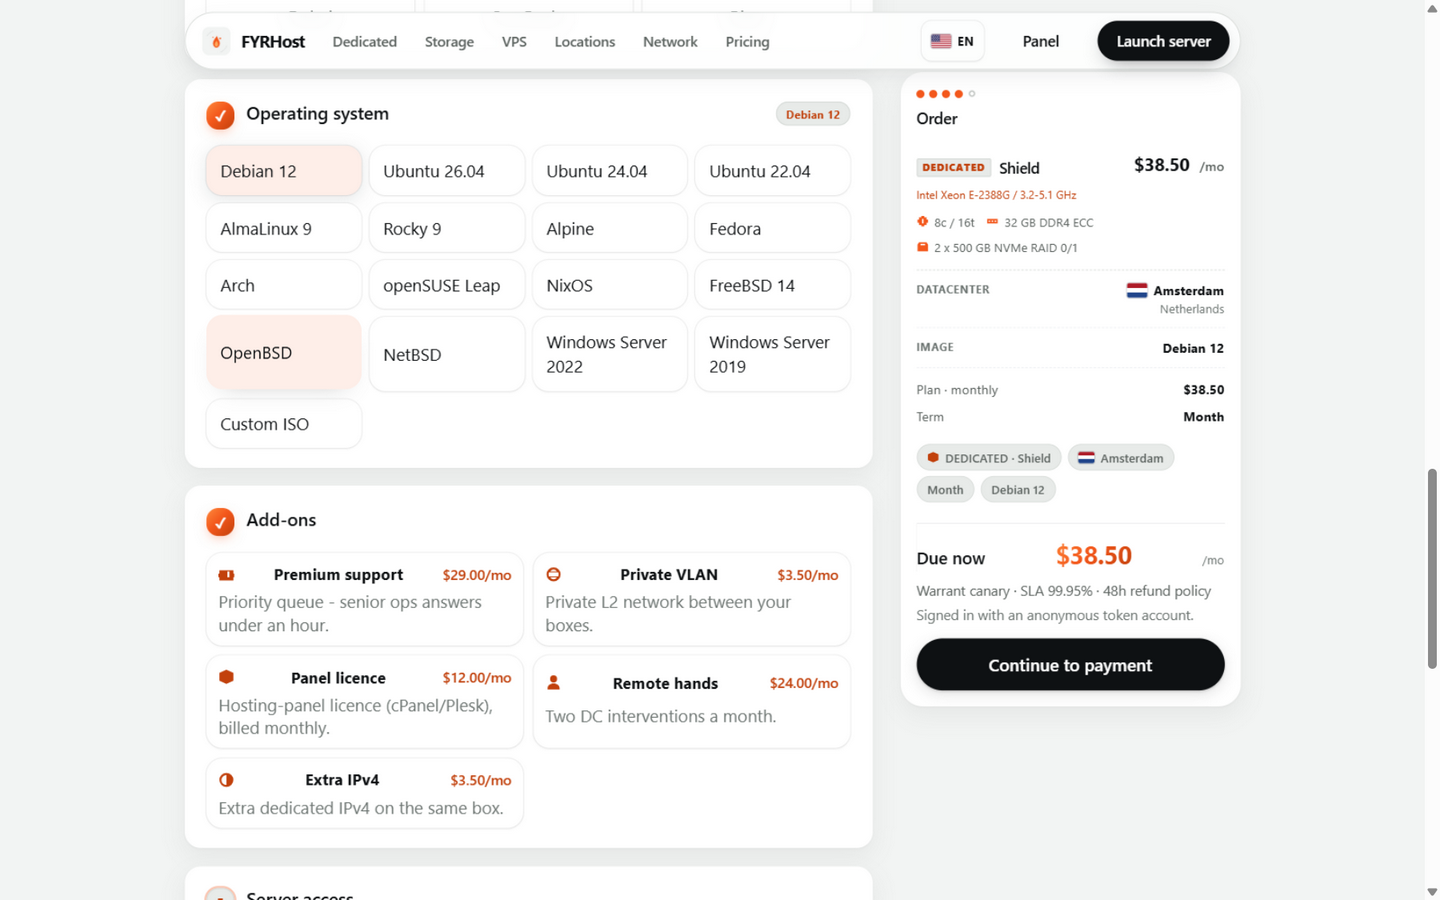Image resolution: width=1440 pixels, height=900 pixels.
Task: Click the flag icon in the Amsterdam chip
Action: click(1086, 458)
